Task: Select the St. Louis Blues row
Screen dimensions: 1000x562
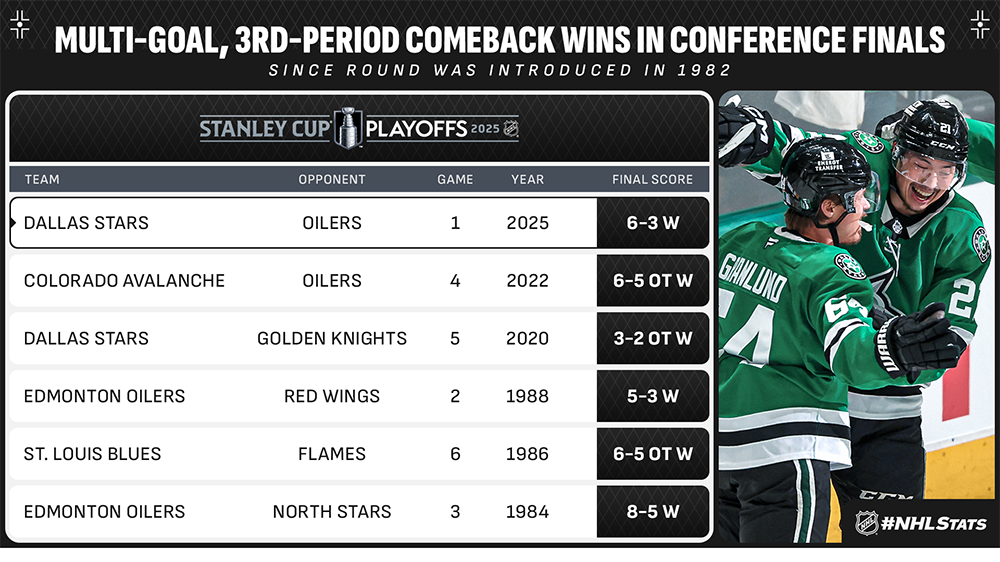Action: [359, 454]
